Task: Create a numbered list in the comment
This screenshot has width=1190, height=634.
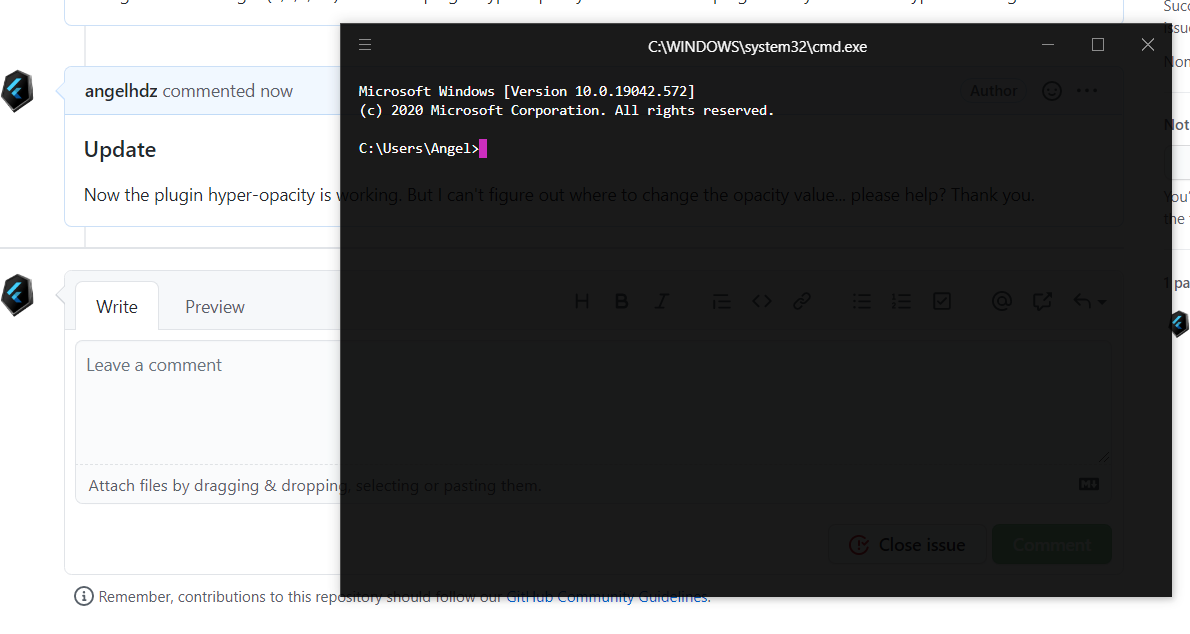Action: click(x=901, y=300)
